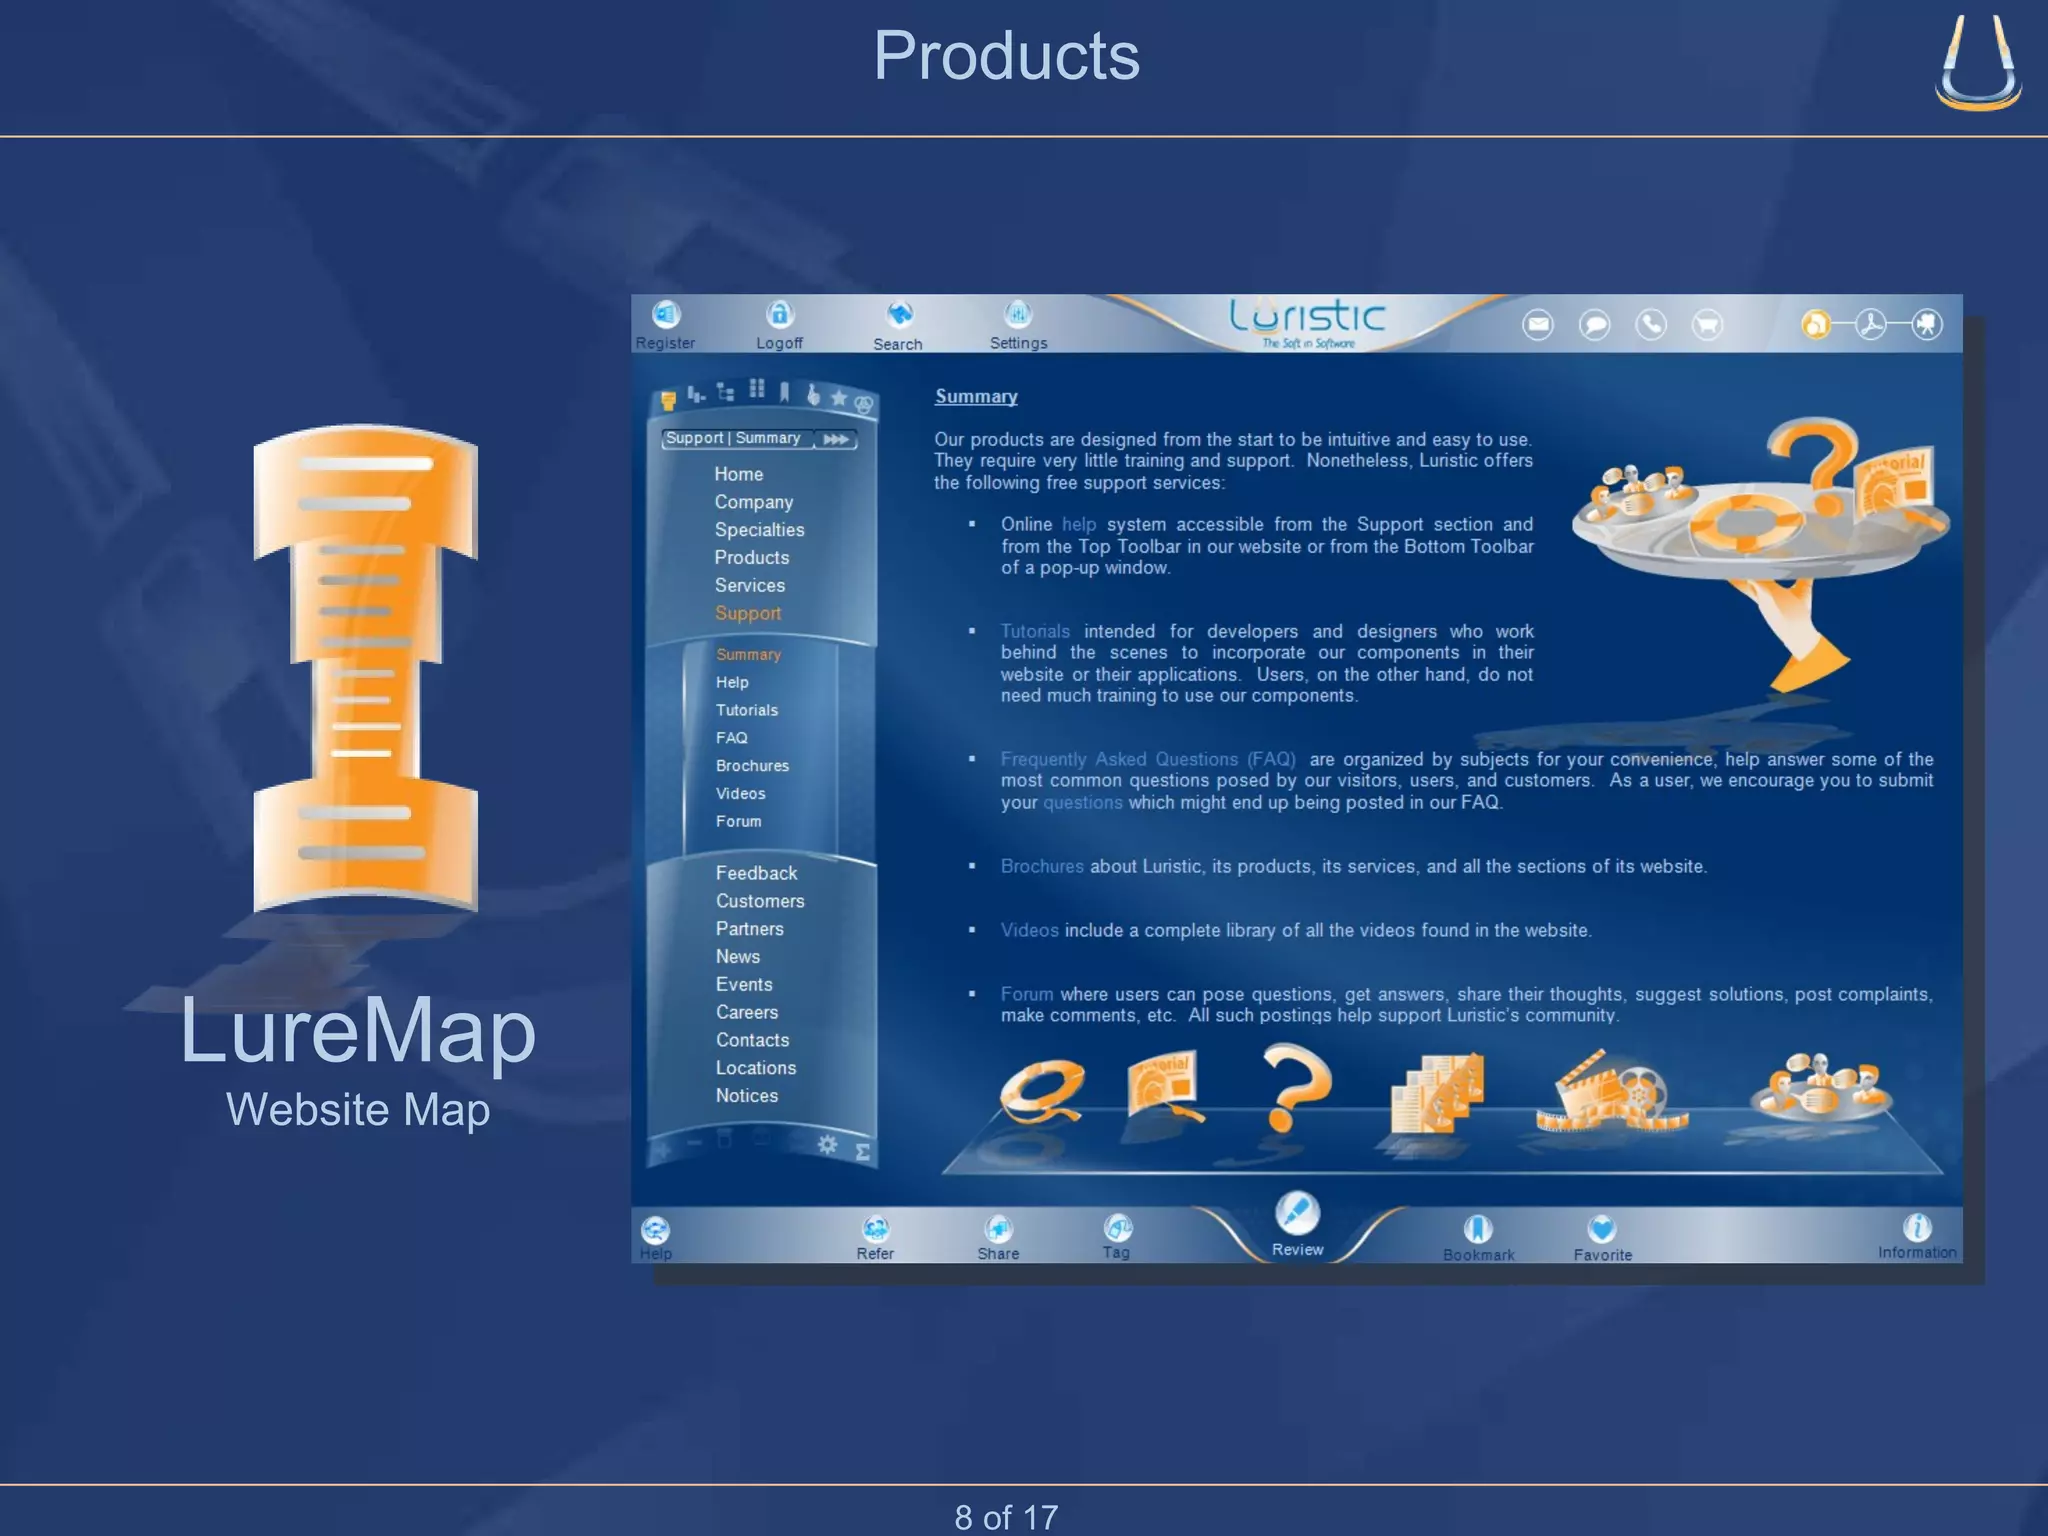Image resolution: width=2048 pixels, height=1536 pixels.
Task: Click the triple-arrow button beside Support | Summary
Action: [x=836, y=439]
